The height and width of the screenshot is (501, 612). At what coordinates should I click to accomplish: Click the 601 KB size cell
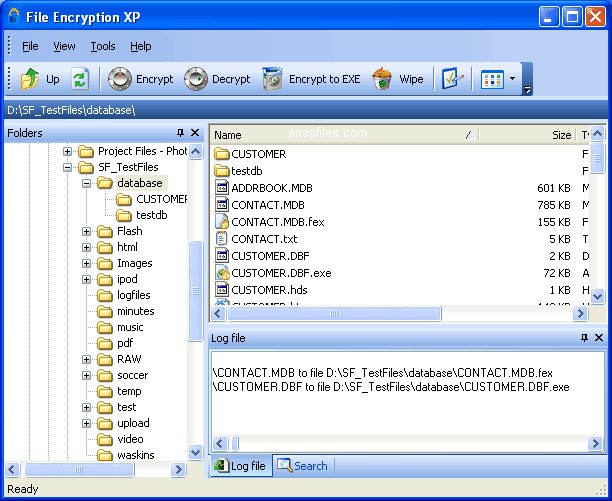pyautogui.click(x=553, y=188)
